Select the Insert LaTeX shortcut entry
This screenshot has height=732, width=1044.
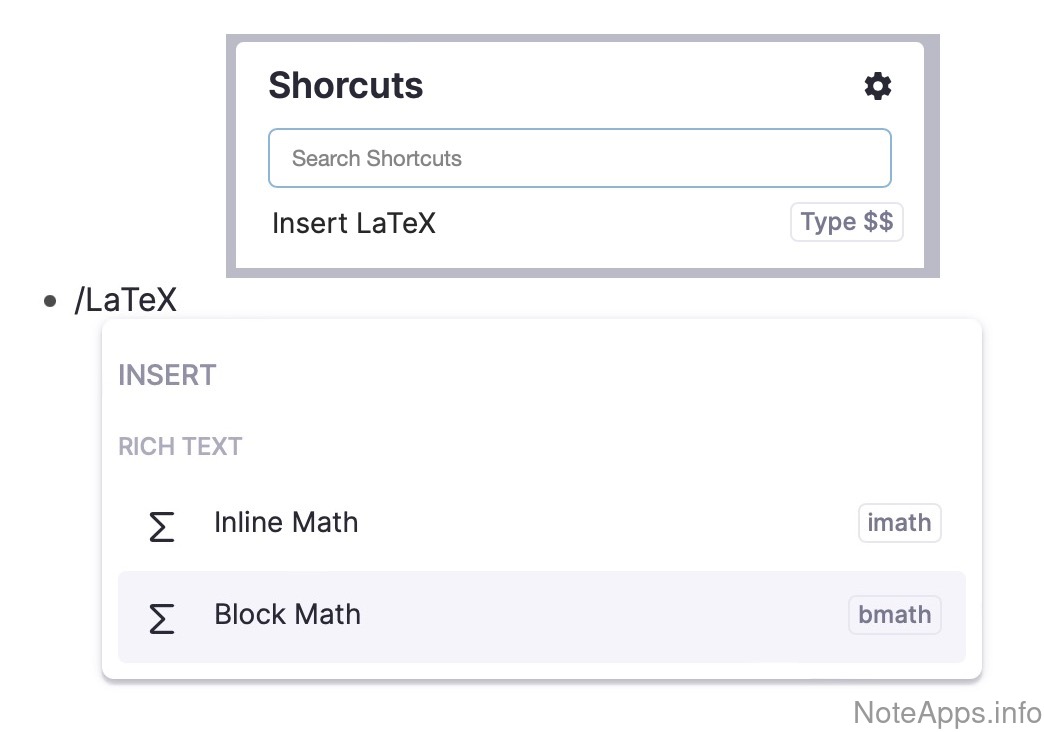click(x=354, y=222)
